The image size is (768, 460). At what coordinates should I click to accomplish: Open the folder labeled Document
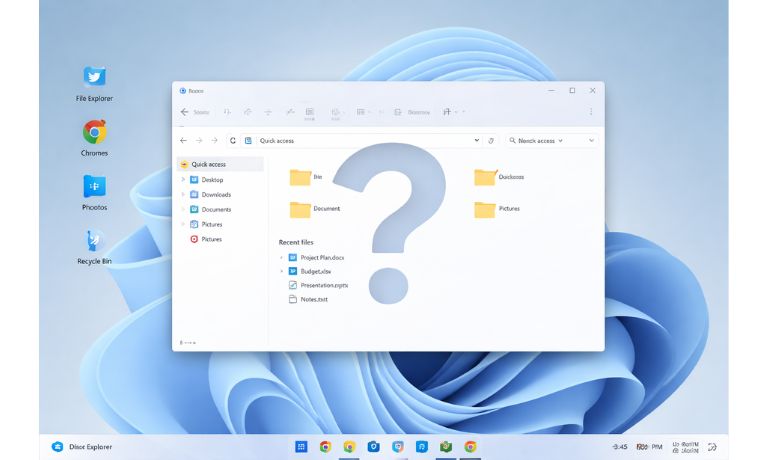coord(314,209)
